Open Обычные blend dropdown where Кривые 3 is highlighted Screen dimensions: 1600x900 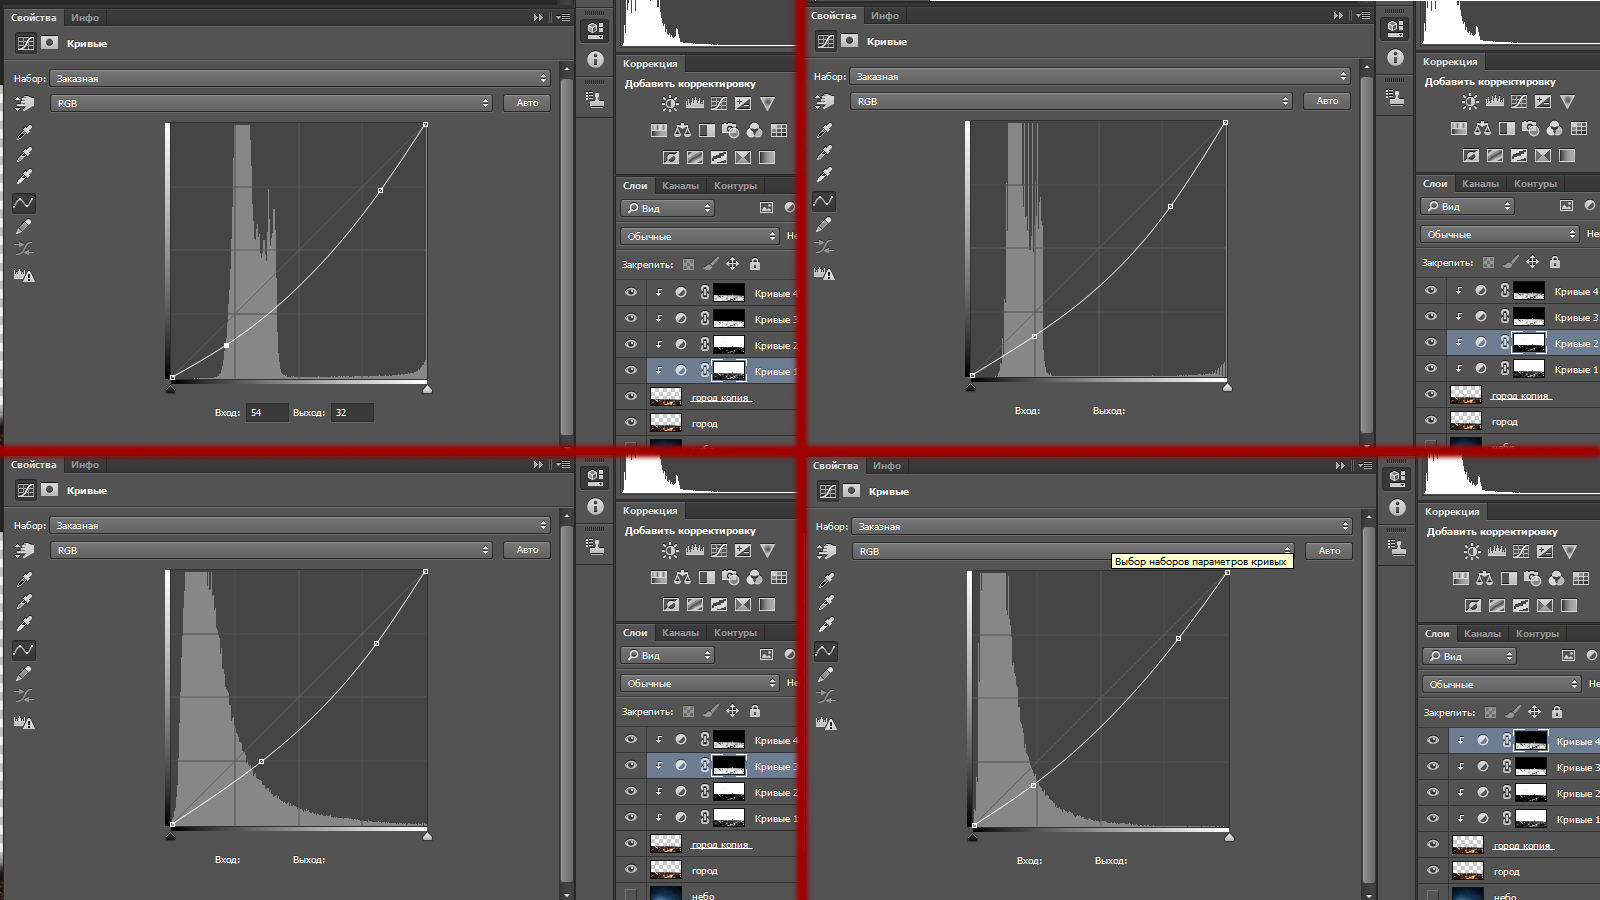pos(699,683)
